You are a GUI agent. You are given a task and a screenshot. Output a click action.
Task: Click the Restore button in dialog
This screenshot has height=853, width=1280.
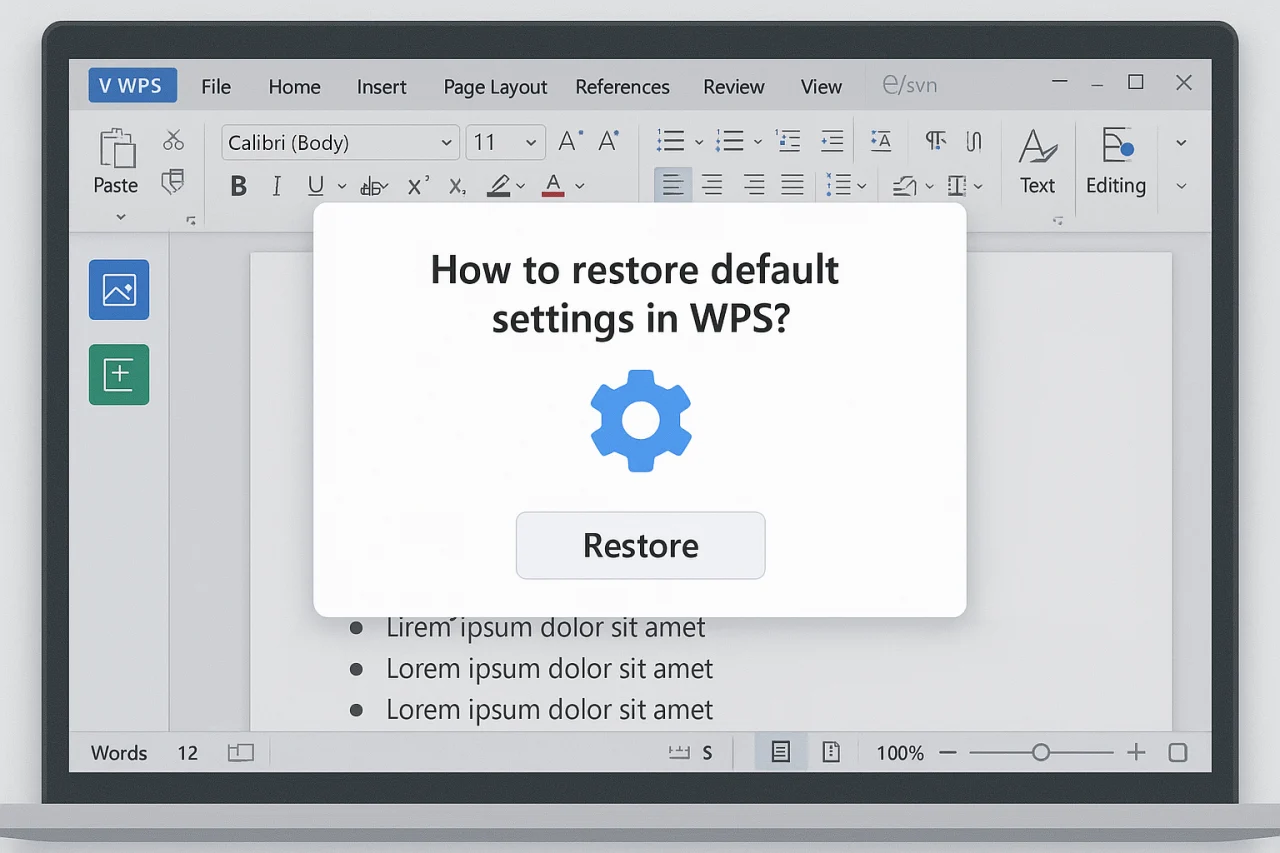tap(640, 545)
